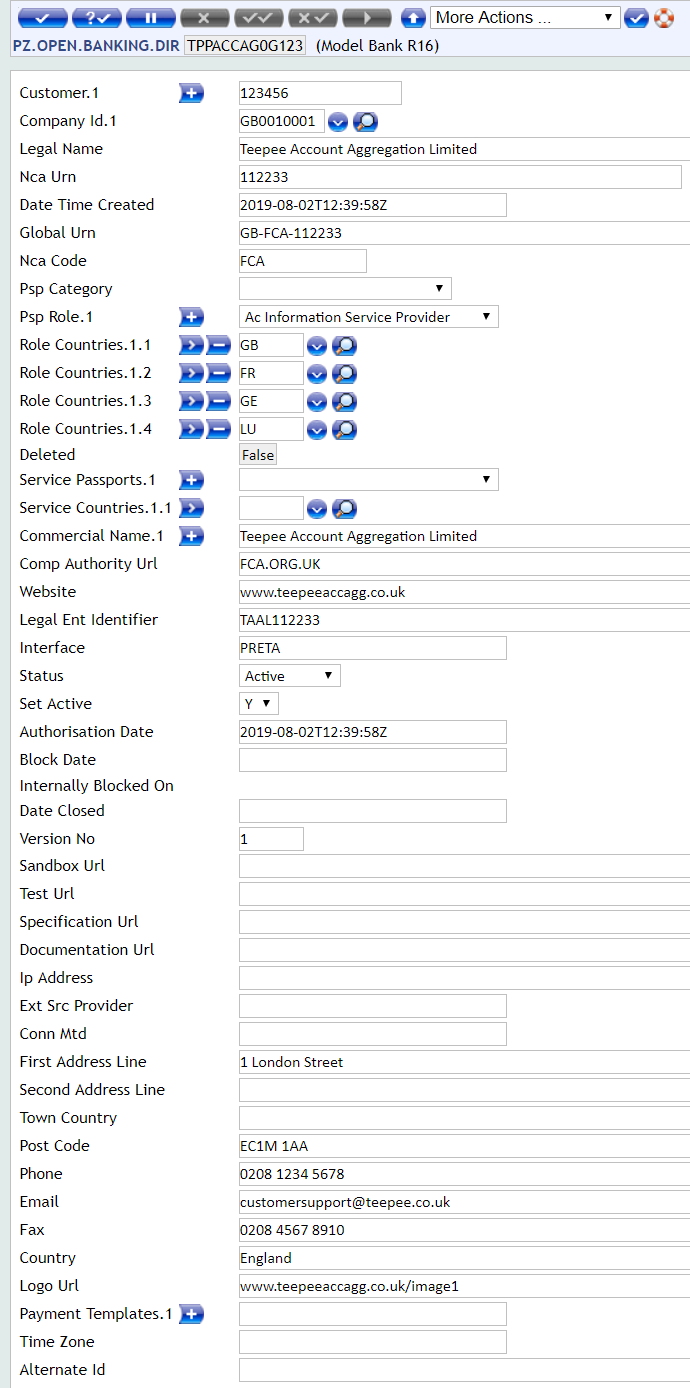
Task: Validate the deal using the question-check button
Action: (x=97, y=18)
